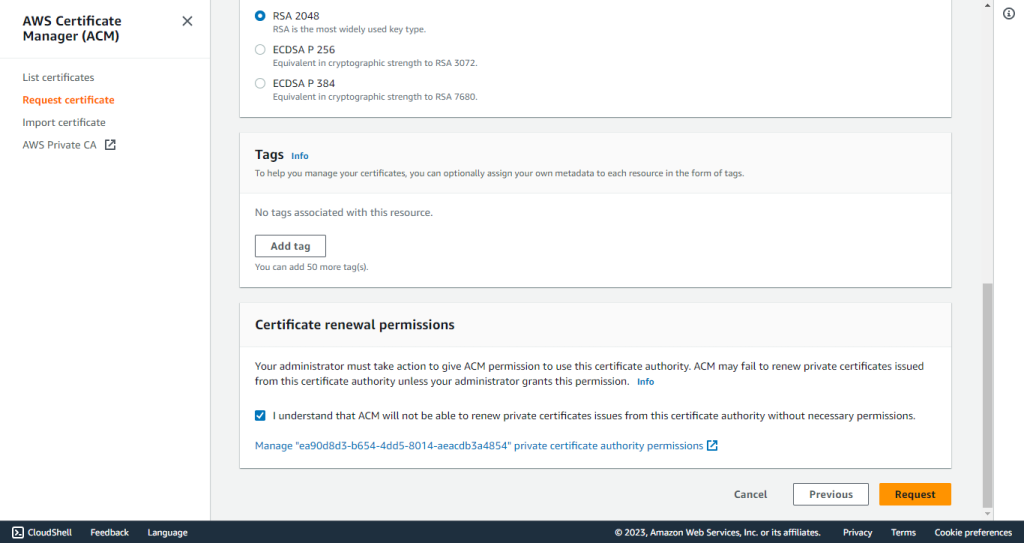Close the ACM navigation panel

click(187, 22)
